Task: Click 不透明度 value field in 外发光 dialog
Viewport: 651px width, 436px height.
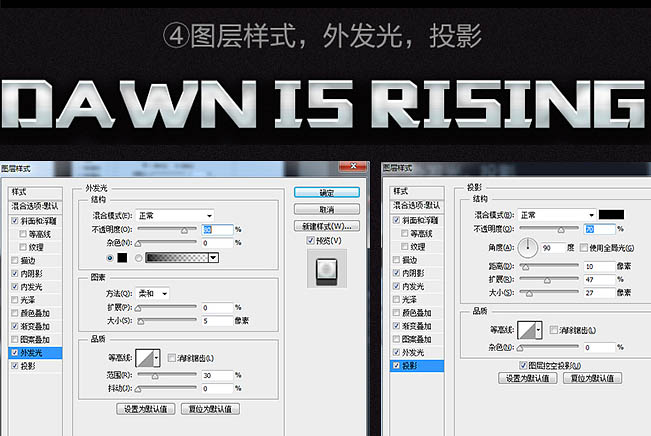Action: pyautogui.click(x=218, y=230)
